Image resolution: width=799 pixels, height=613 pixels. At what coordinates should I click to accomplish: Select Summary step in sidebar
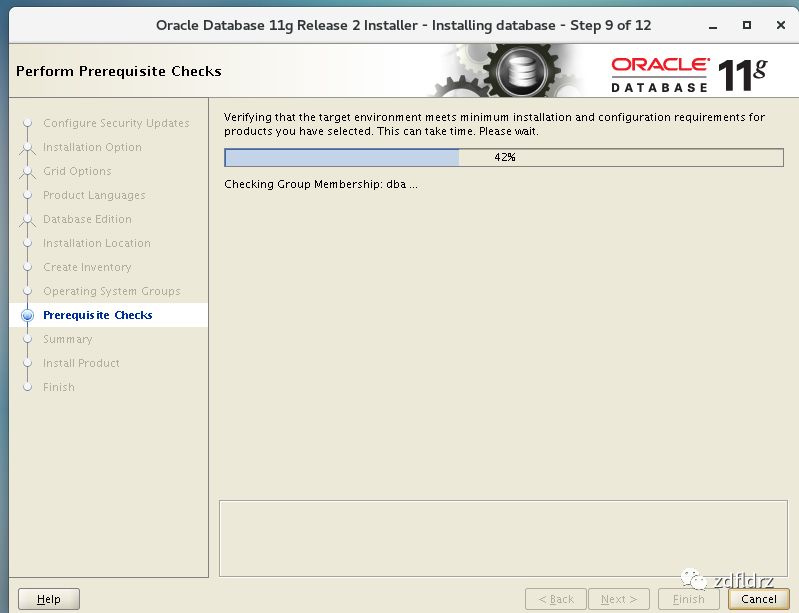coord(68,339)
